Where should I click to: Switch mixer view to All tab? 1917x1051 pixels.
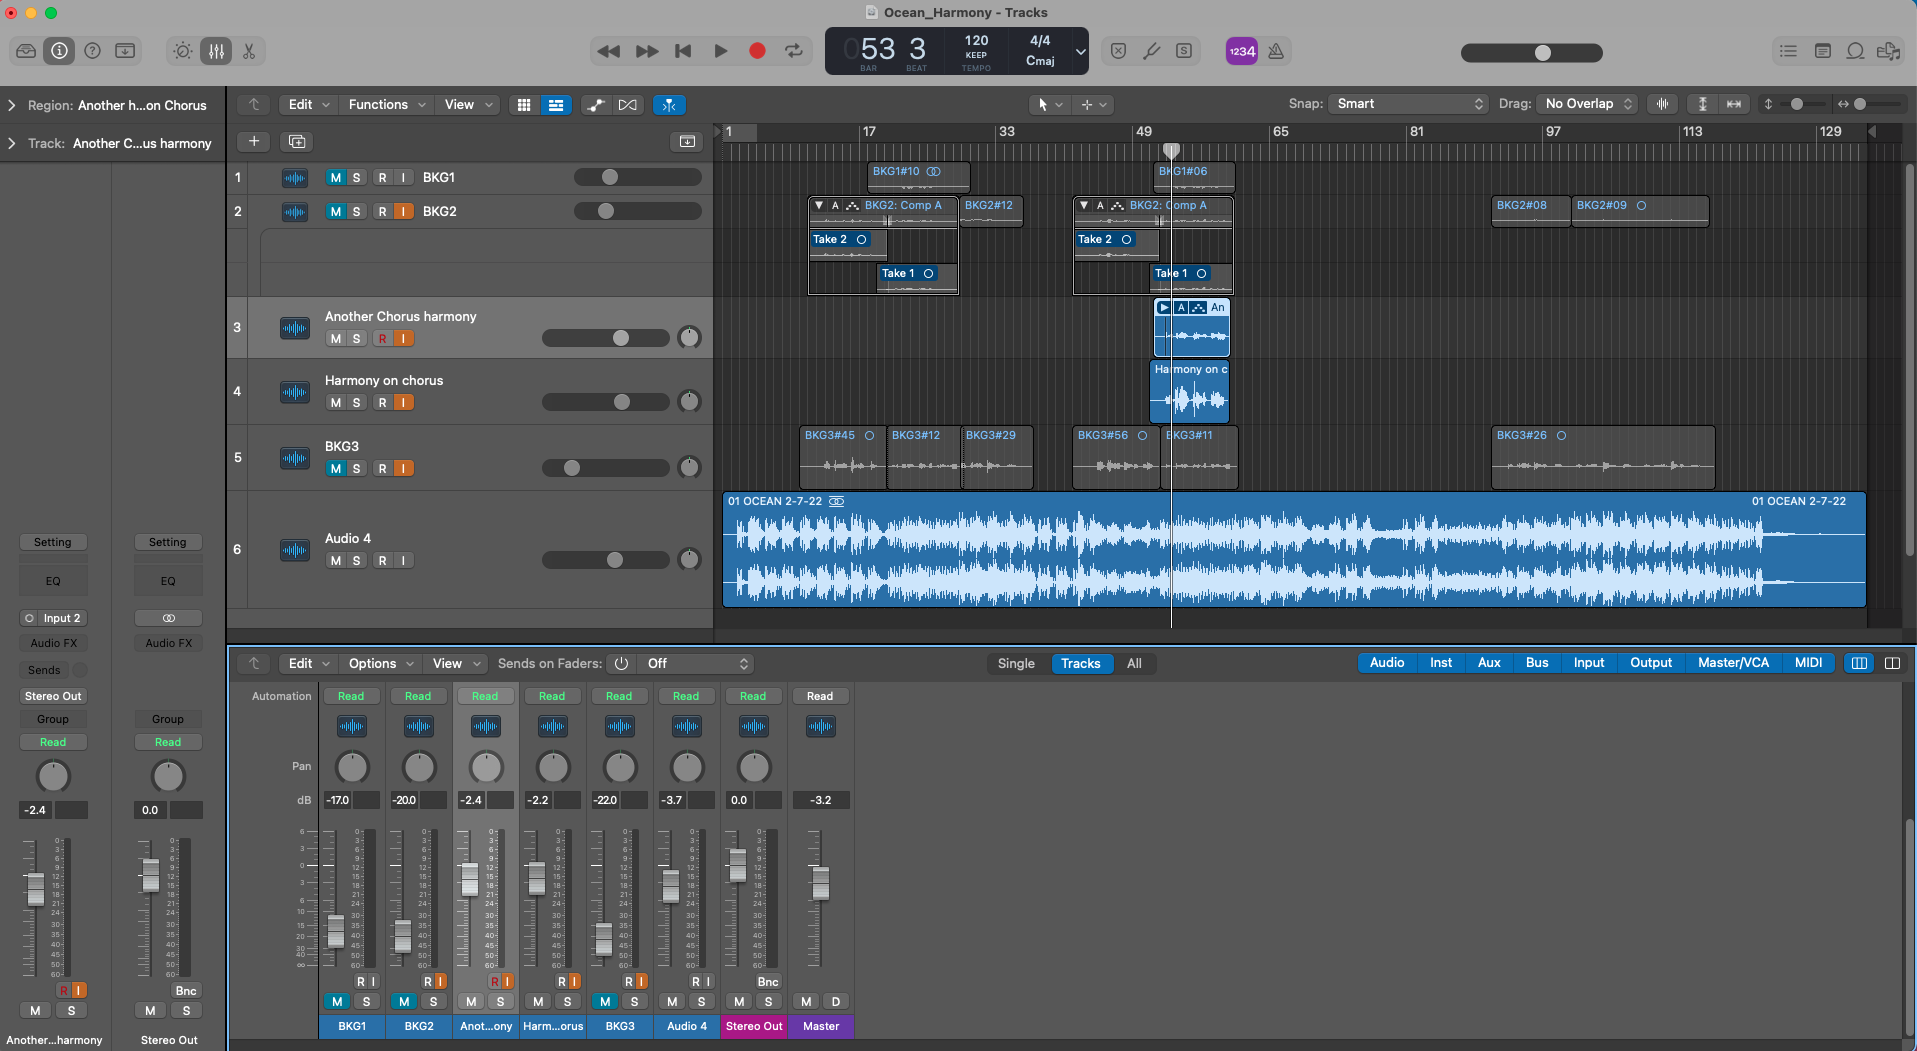coord(1134,663)
